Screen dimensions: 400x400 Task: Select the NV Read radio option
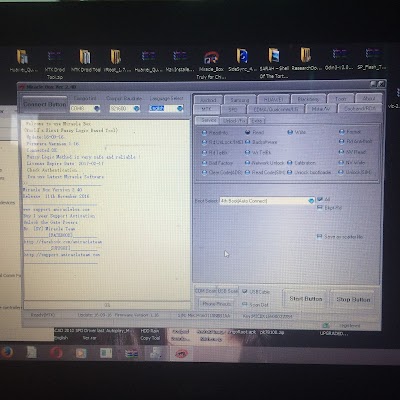click(352, 152)
